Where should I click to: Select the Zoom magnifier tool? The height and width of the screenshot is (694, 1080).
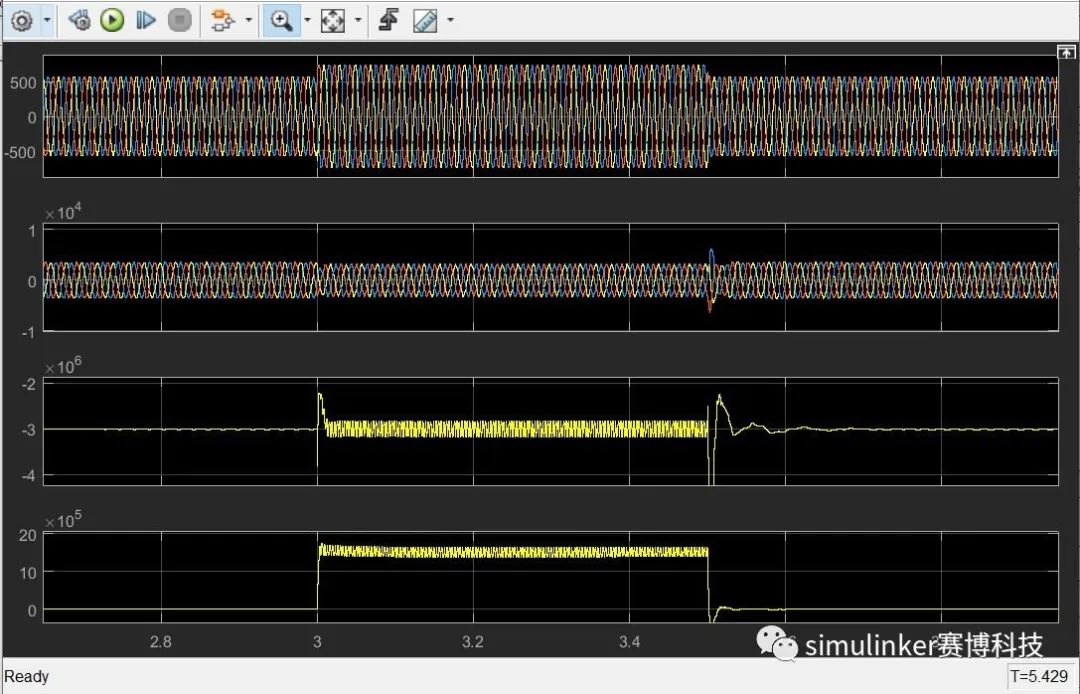tap(281, 21)
